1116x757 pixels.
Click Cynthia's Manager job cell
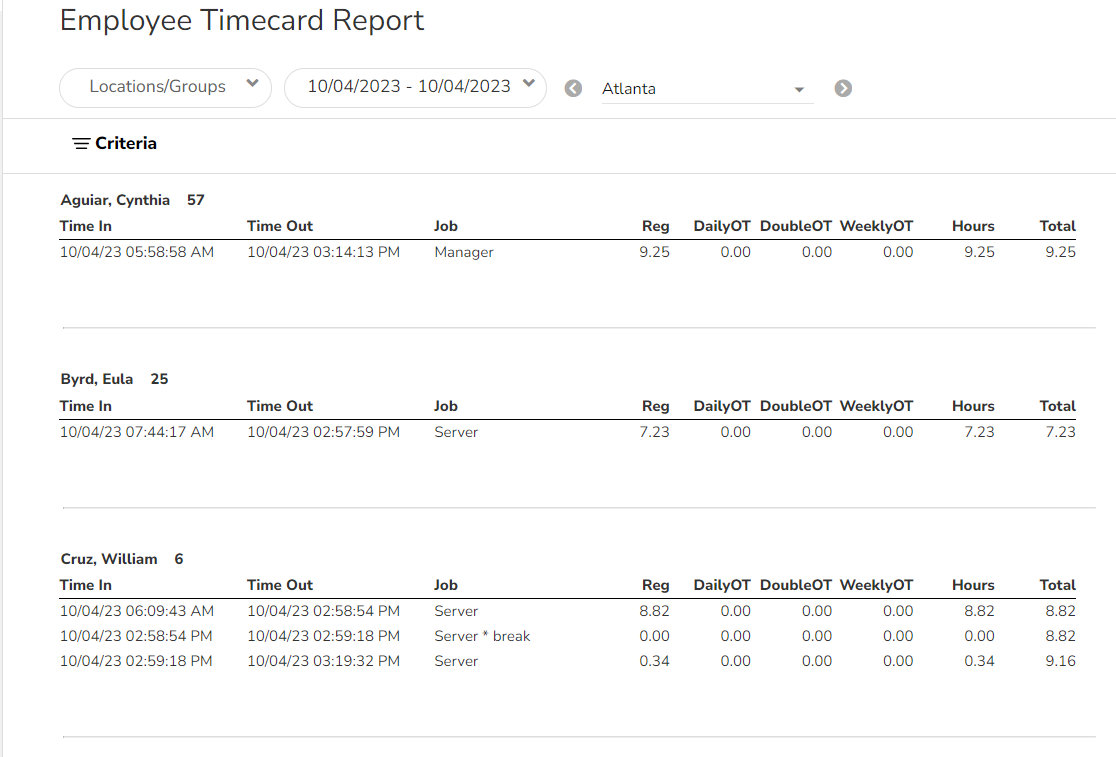tap(464, 252)
